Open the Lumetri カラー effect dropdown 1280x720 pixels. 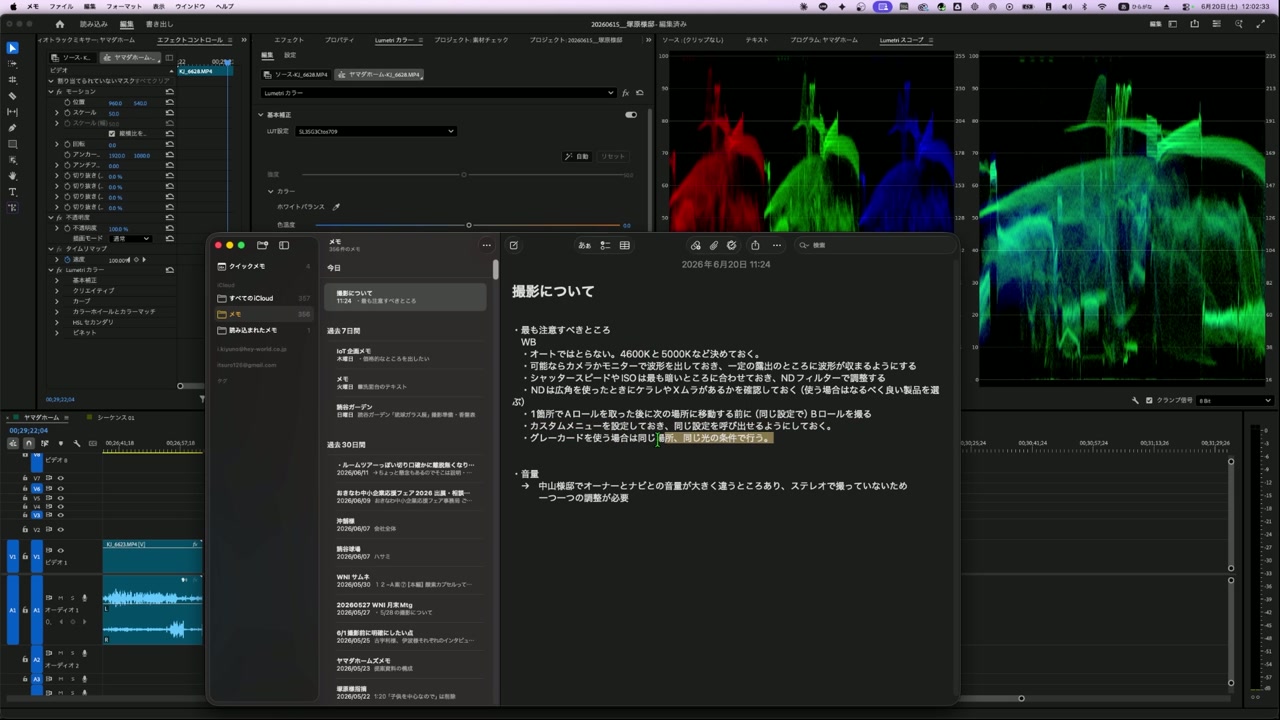point(438,93)
